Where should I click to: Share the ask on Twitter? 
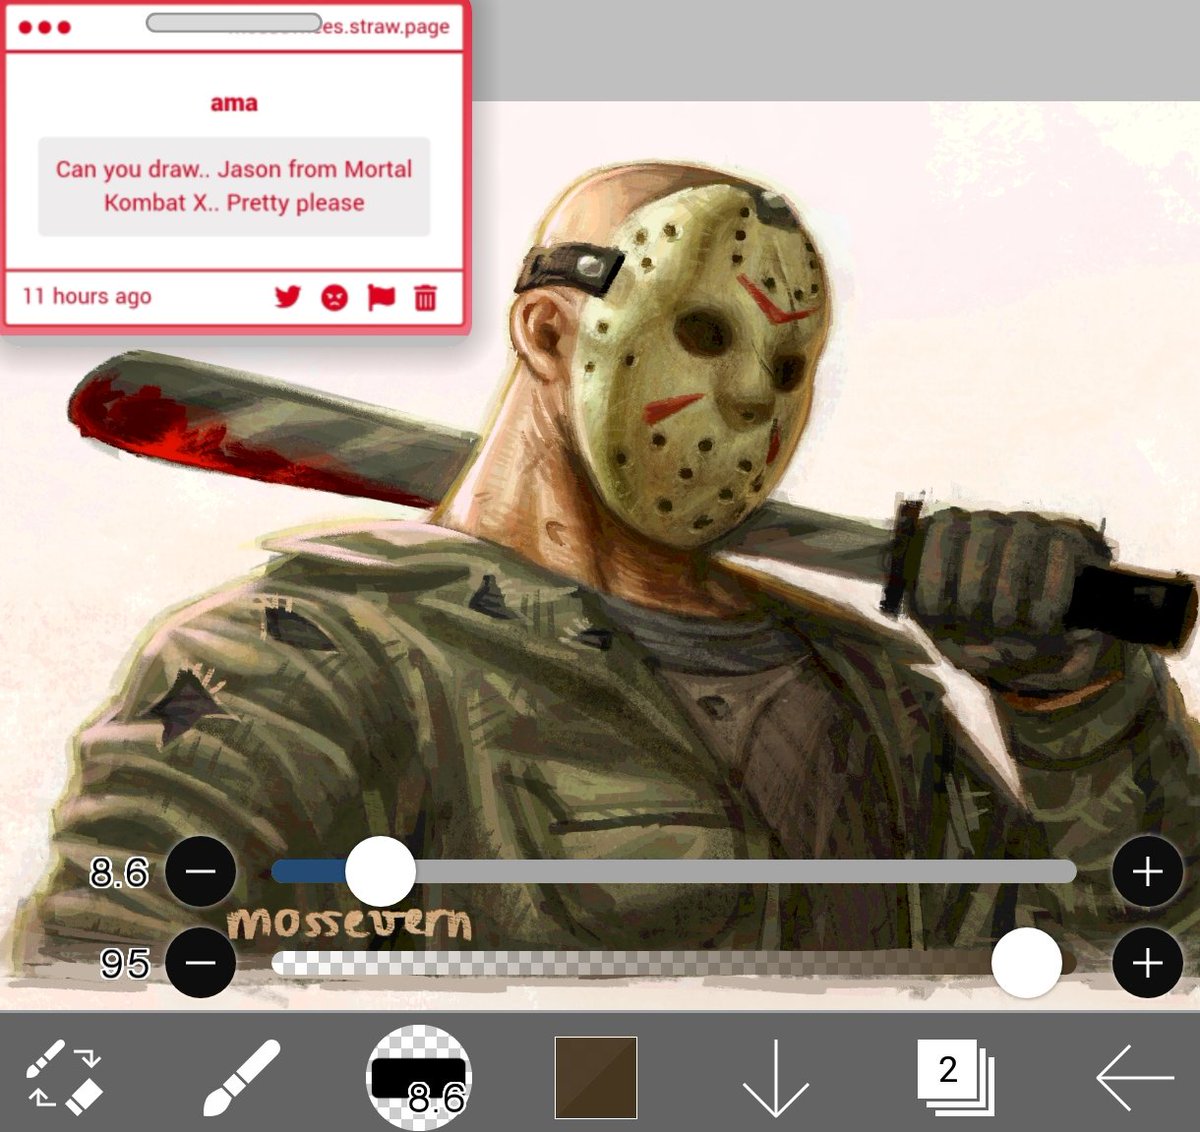point(288,297)
